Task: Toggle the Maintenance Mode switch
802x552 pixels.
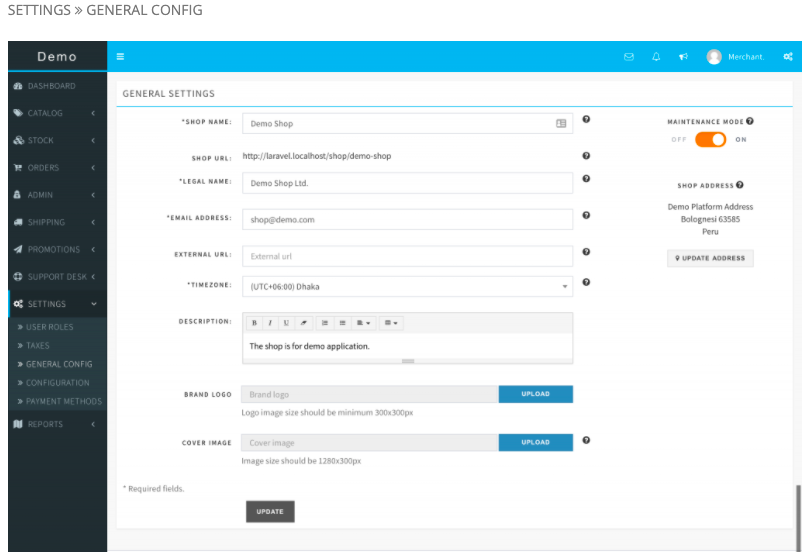Action: [x=710, y=140]
